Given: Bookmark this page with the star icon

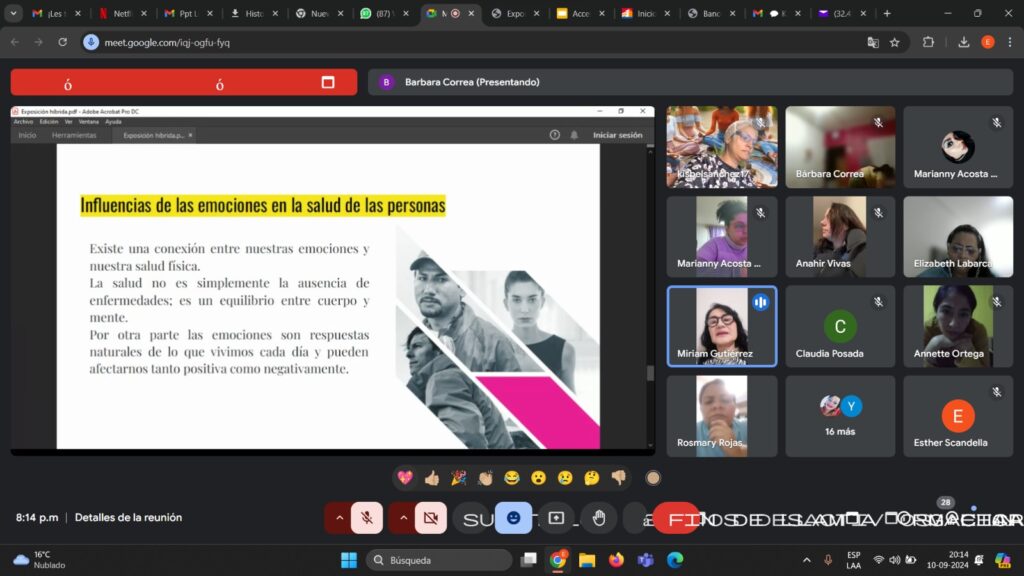Looking at the screenshot, I should (x=895, y=42).
